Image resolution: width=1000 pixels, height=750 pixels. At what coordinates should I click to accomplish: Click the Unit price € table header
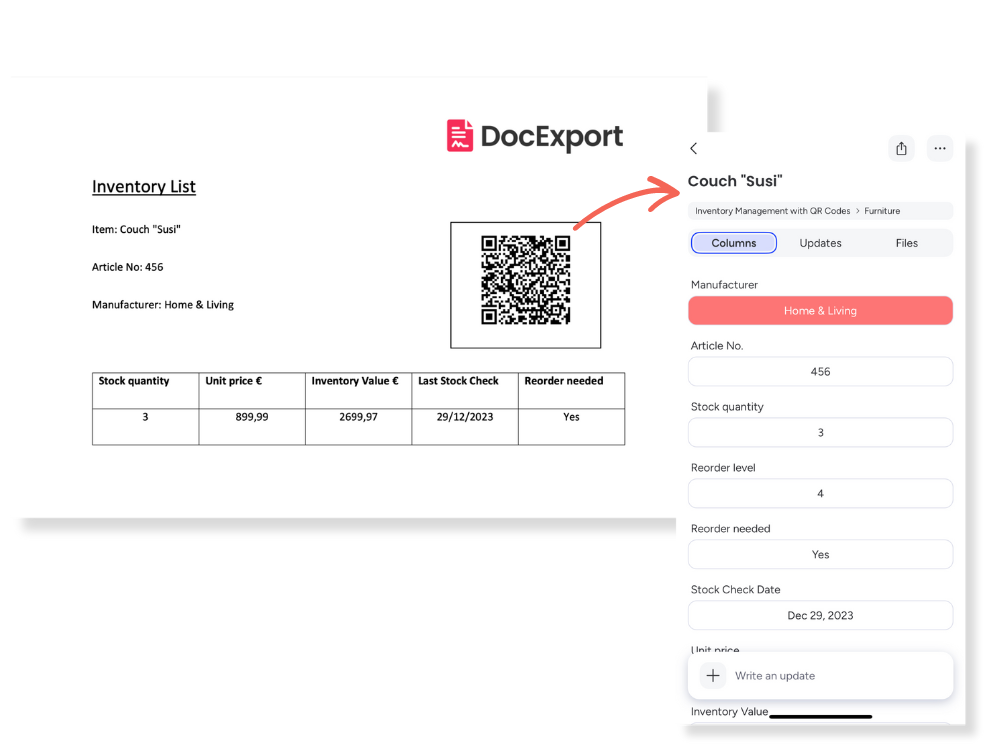pos(252,390)
